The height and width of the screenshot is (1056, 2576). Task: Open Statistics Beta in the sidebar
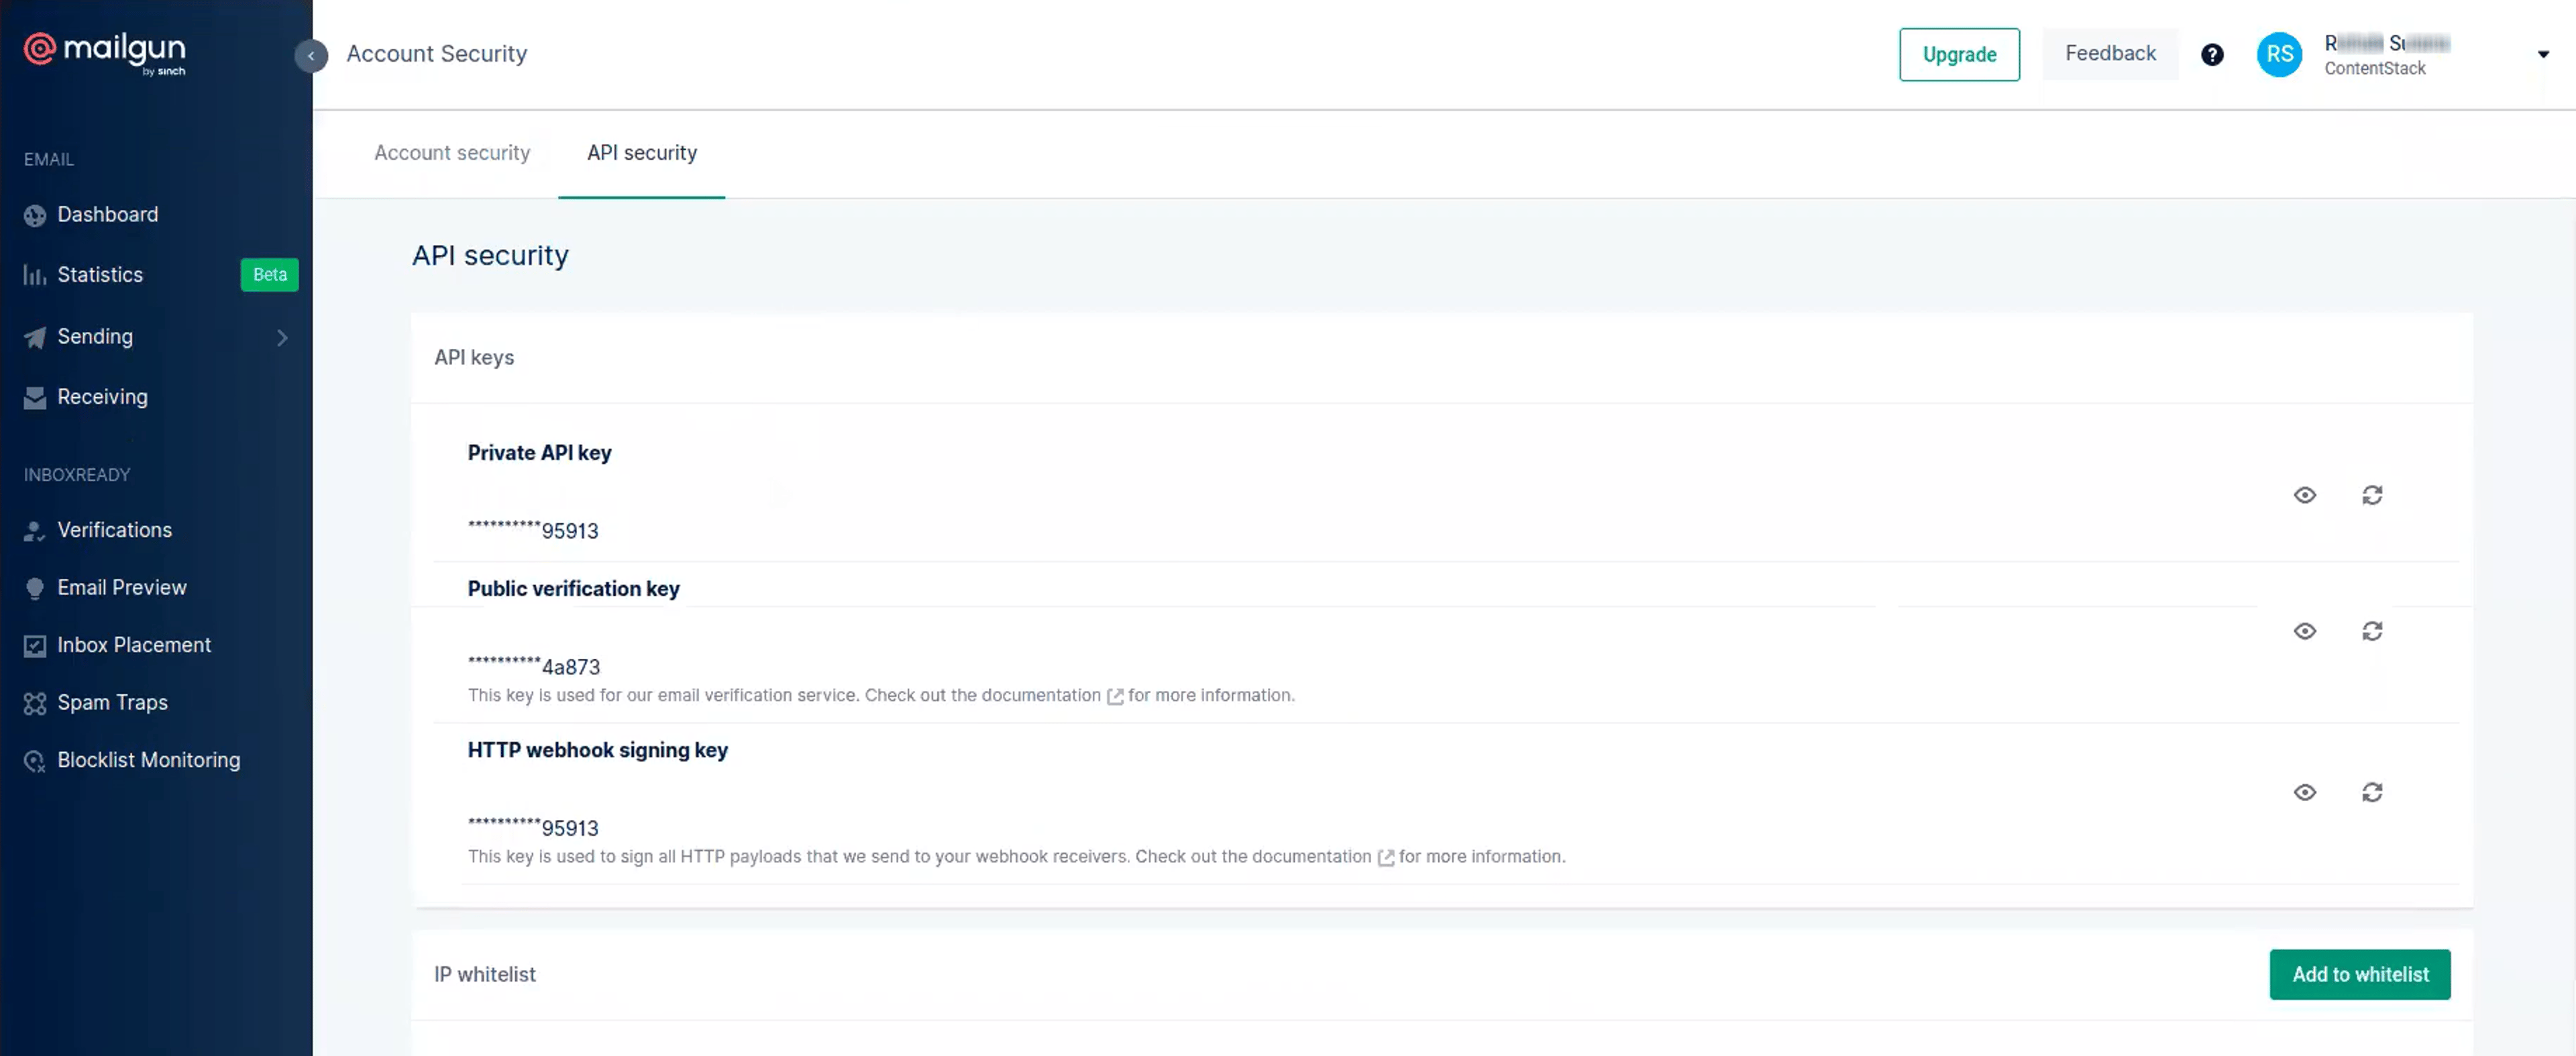click(160, 274)
